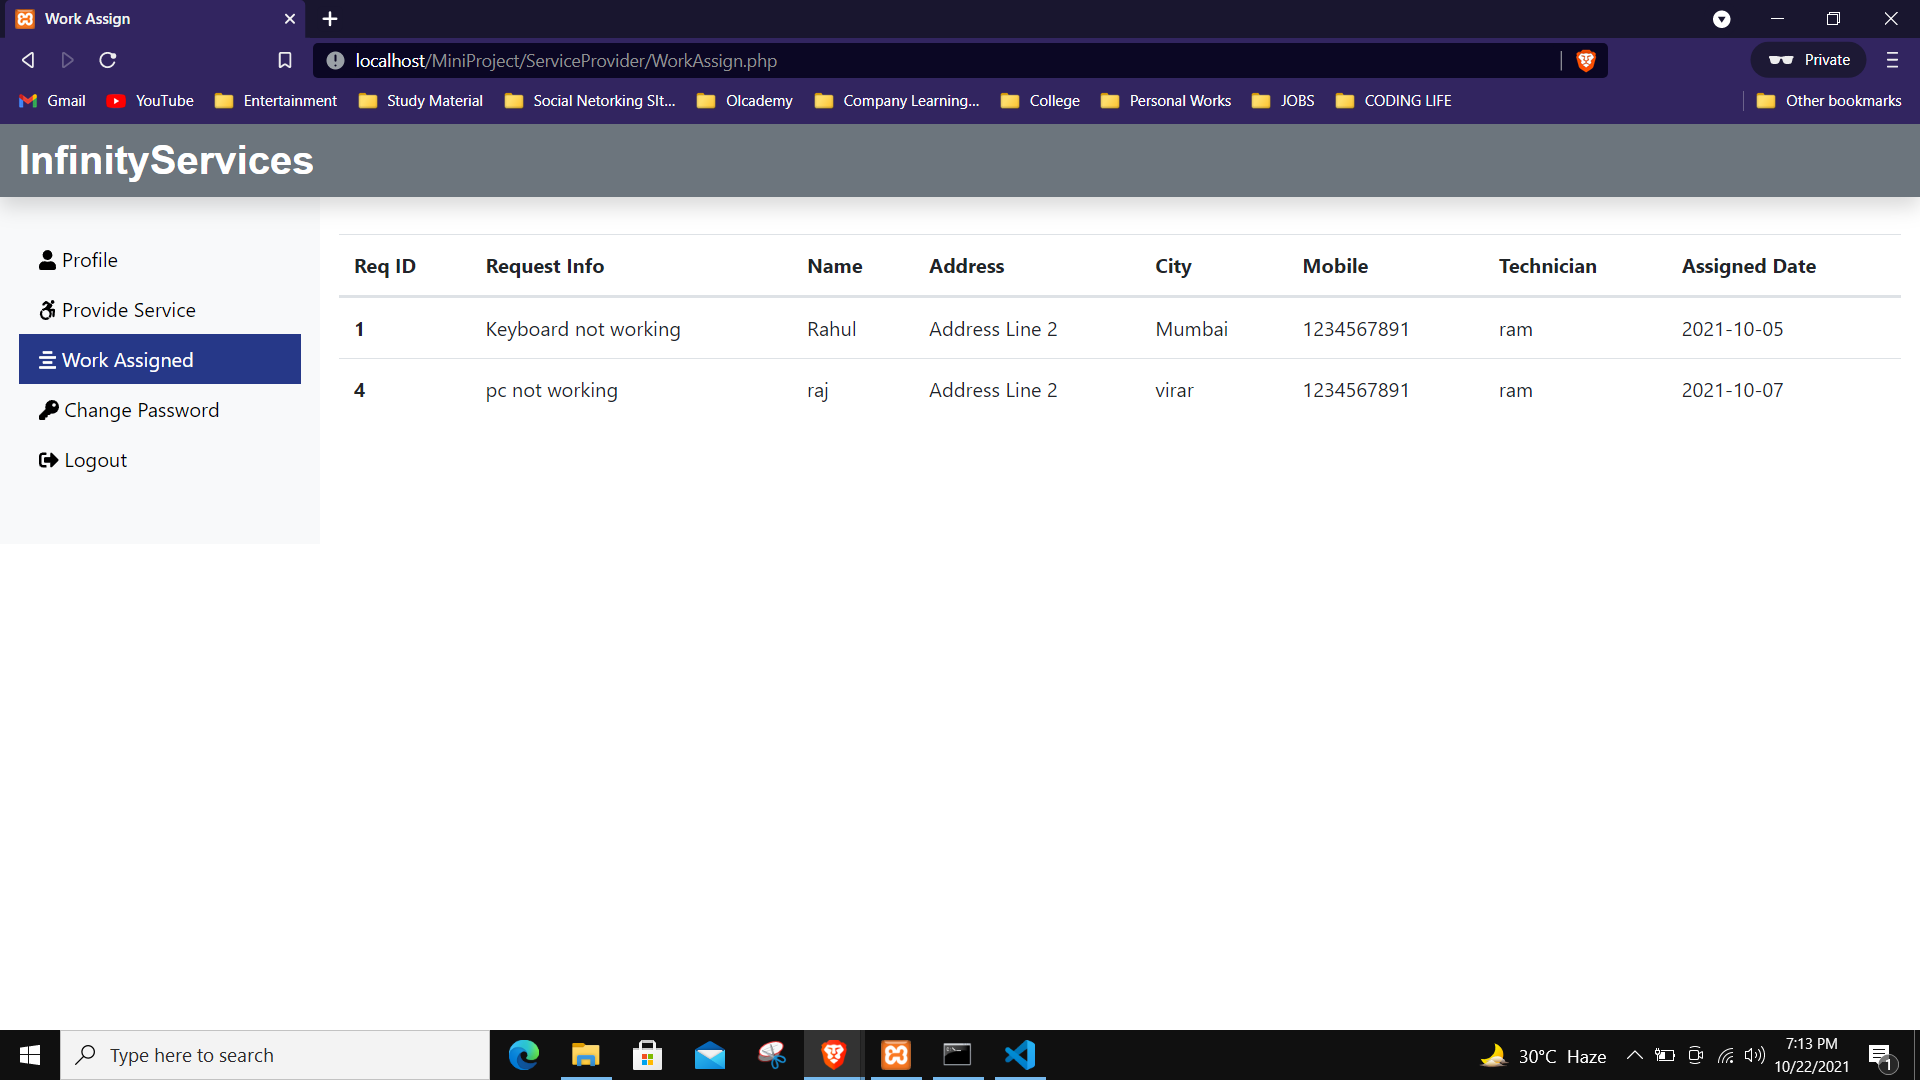
Task: Open VS Code from the taskbar
Action: [x=1019, y=1054]
